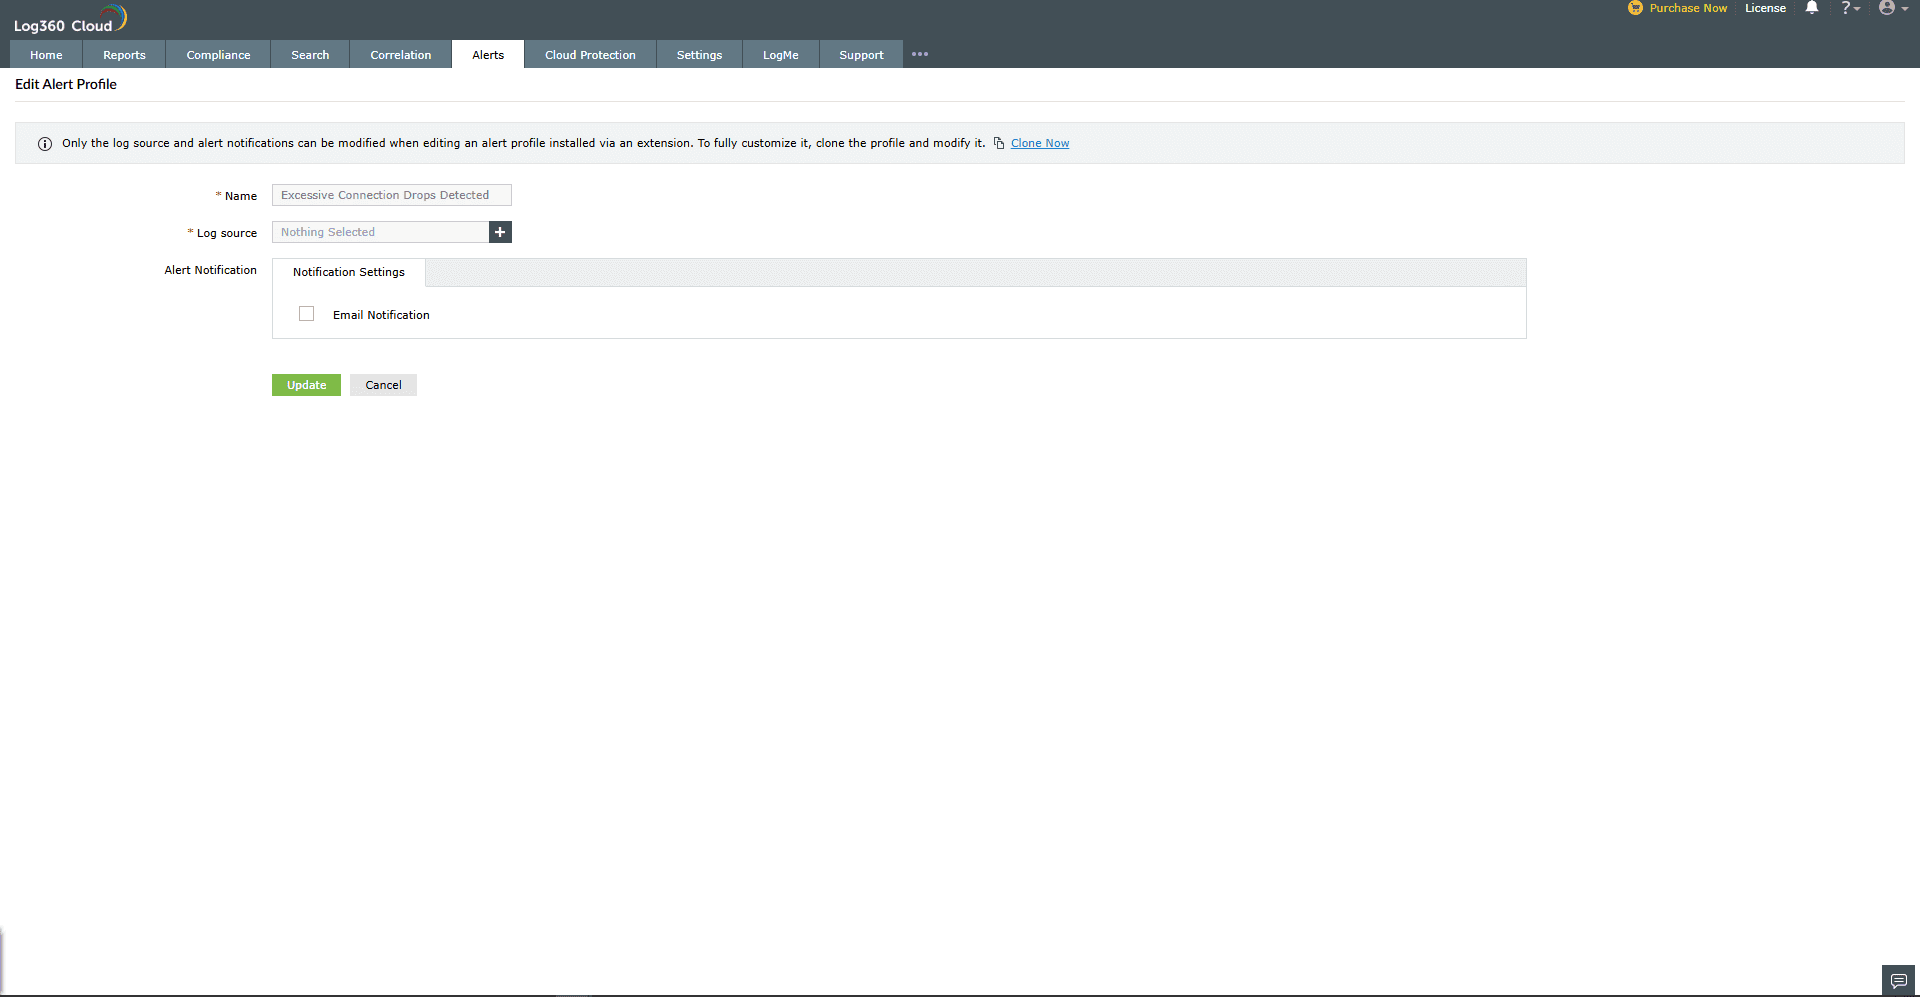Click the info icon in the notice banner
The height and width of the screenshot is (997, 1920).
tap(45, 144)
